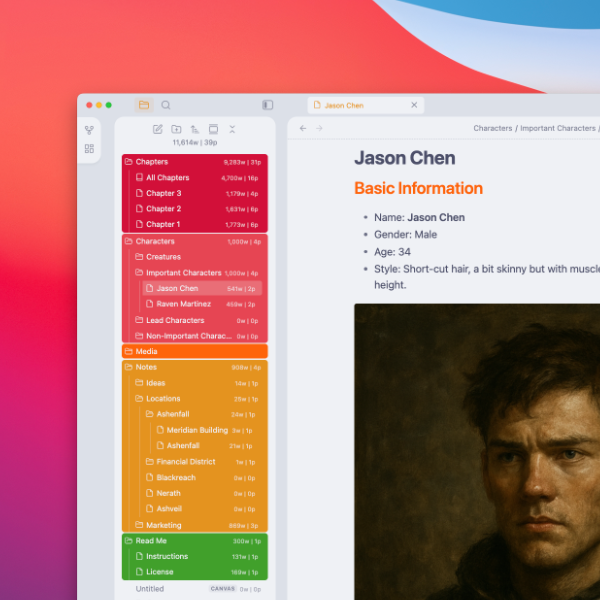
Task: Select the Jason Chen tab
Action: [x=366, y=105]
